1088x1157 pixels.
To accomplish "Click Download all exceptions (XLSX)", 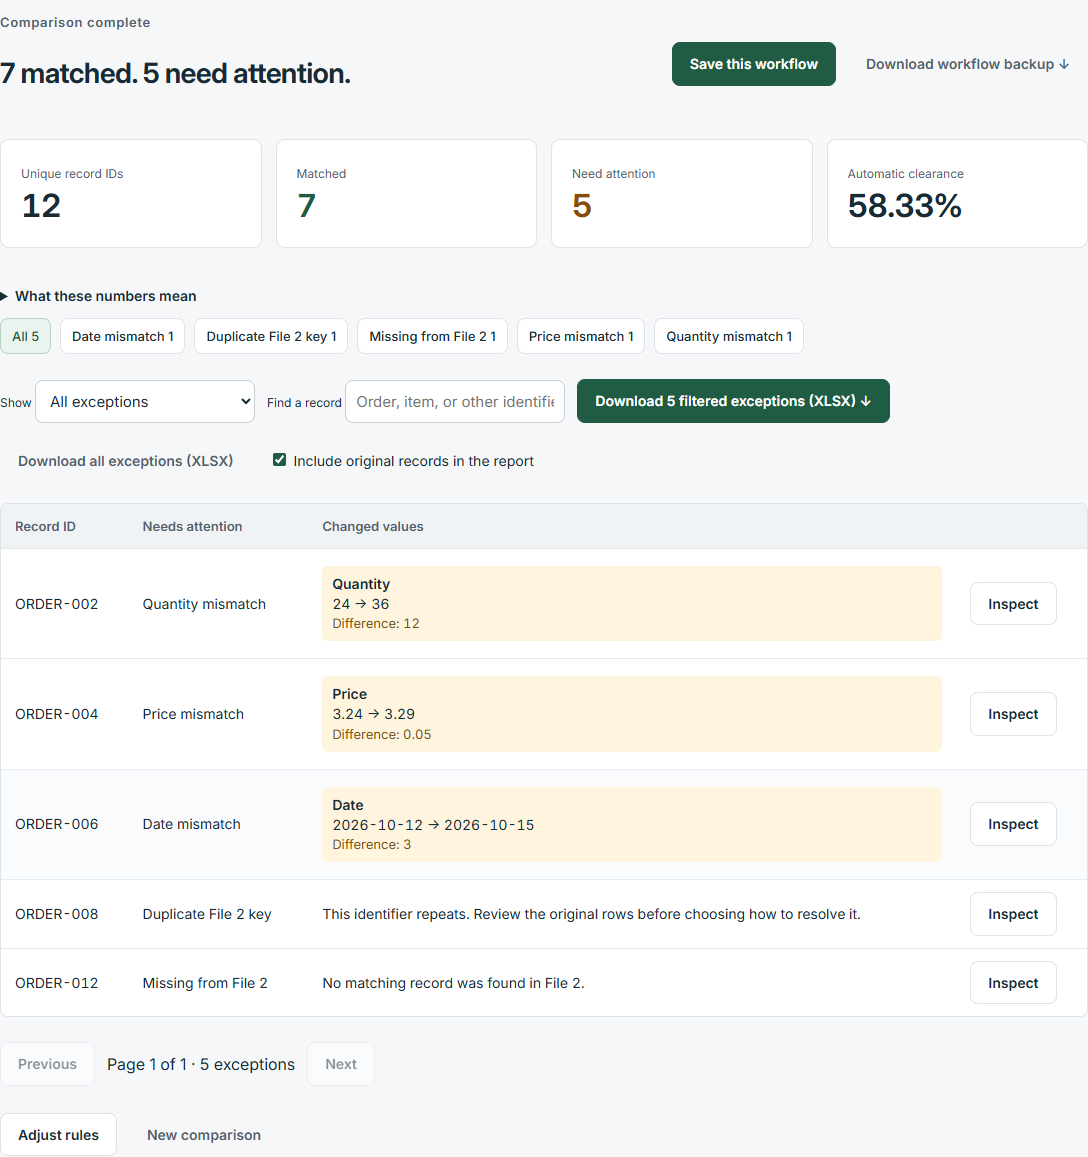I will click(x=125, y=461).
